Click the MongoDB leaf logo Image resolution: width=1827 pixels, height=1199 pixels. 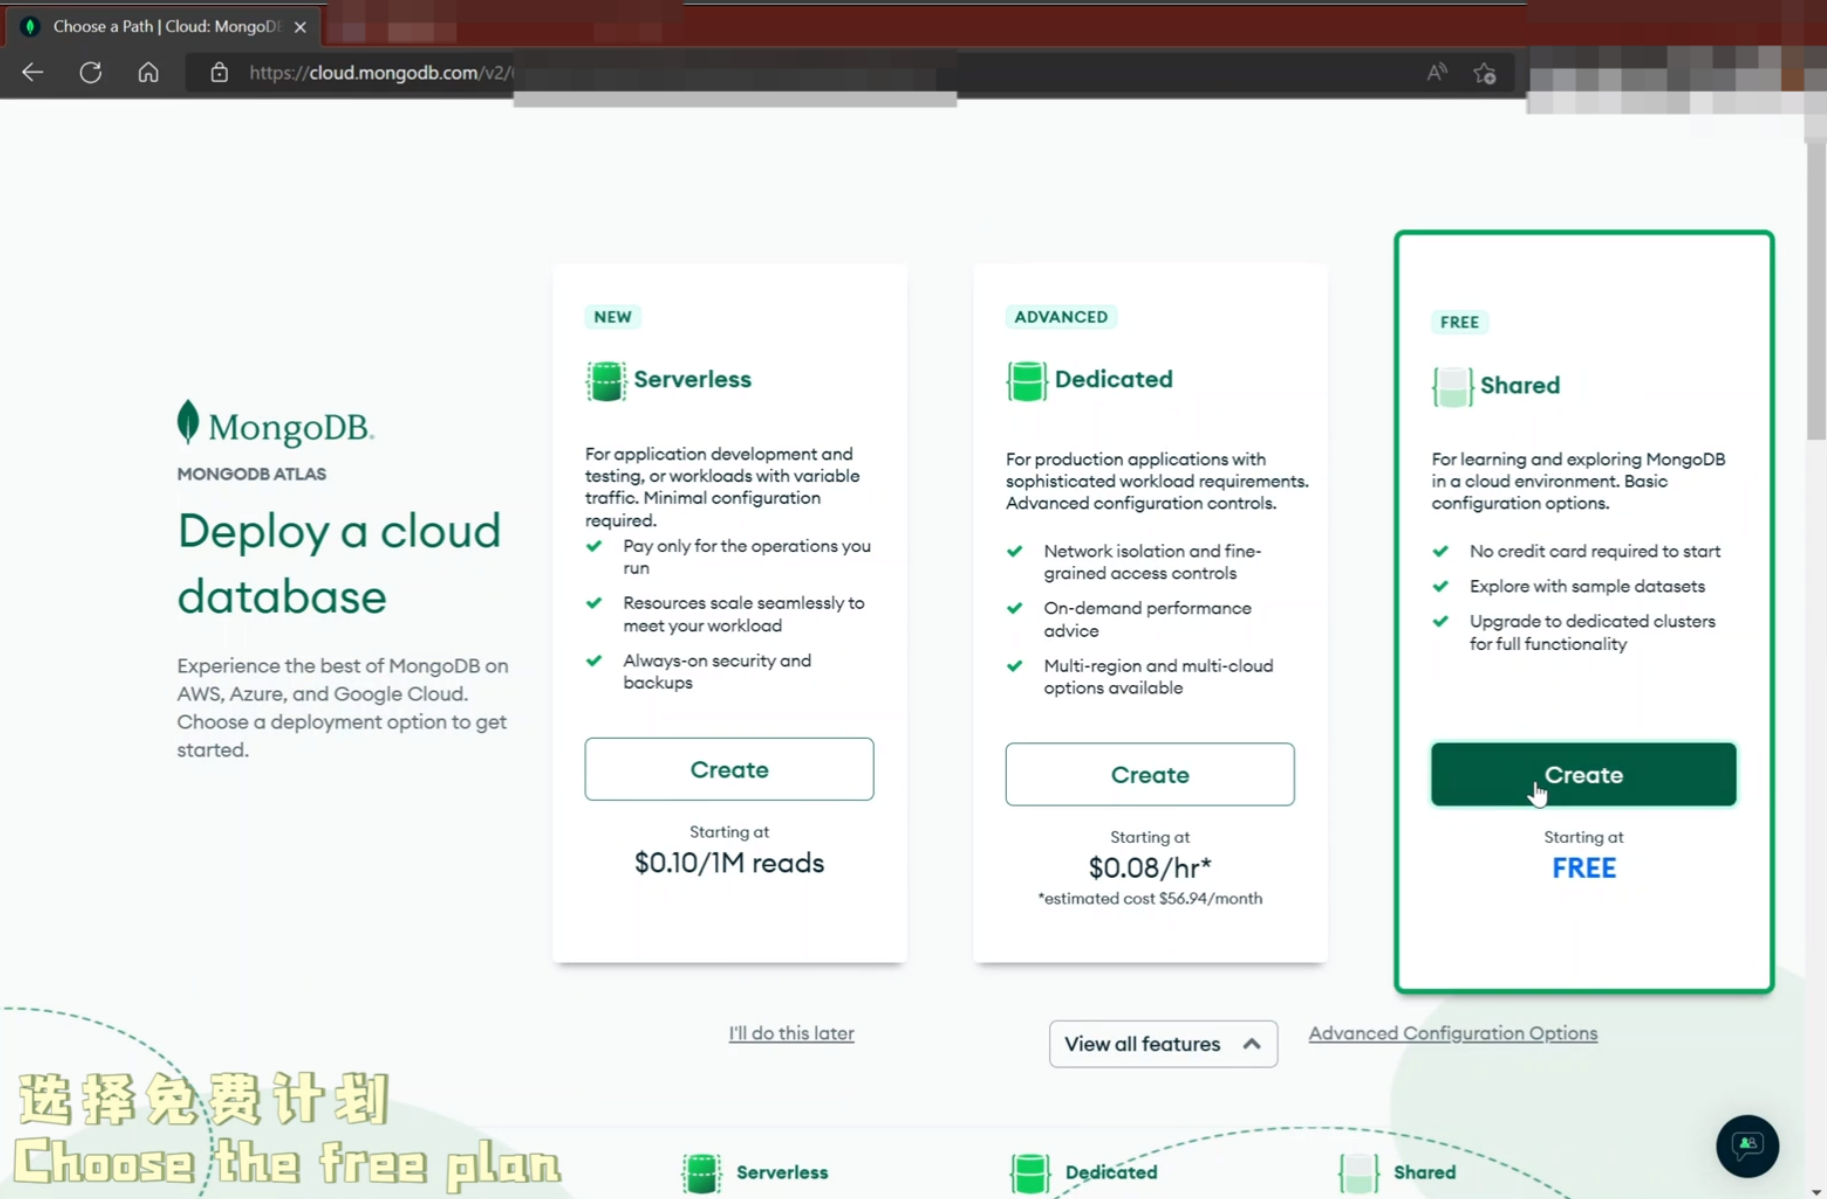(188, 422)
